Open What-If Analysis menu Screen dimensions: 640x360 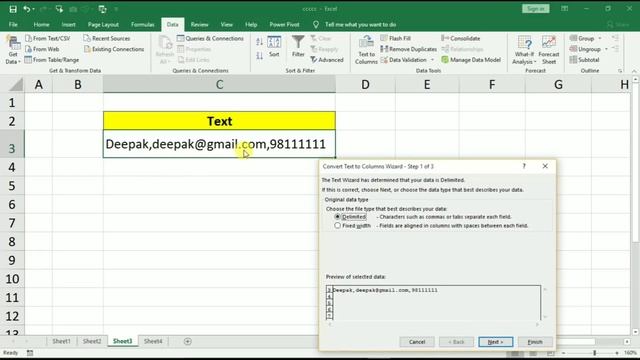(x=524, y=50)
